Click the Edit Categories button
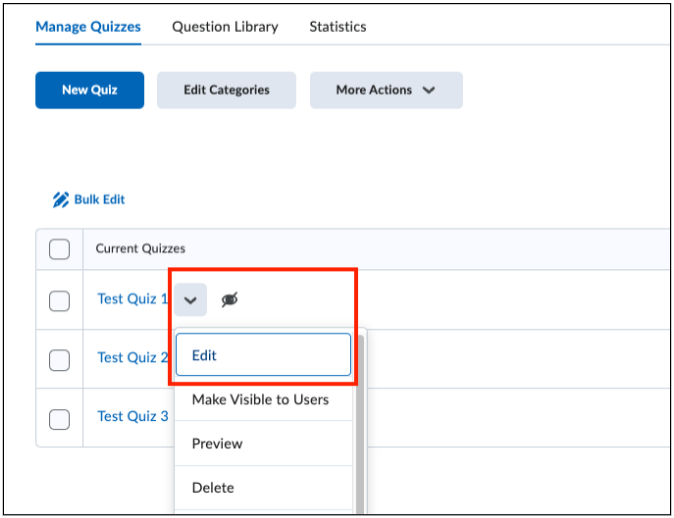 (227, 90)
